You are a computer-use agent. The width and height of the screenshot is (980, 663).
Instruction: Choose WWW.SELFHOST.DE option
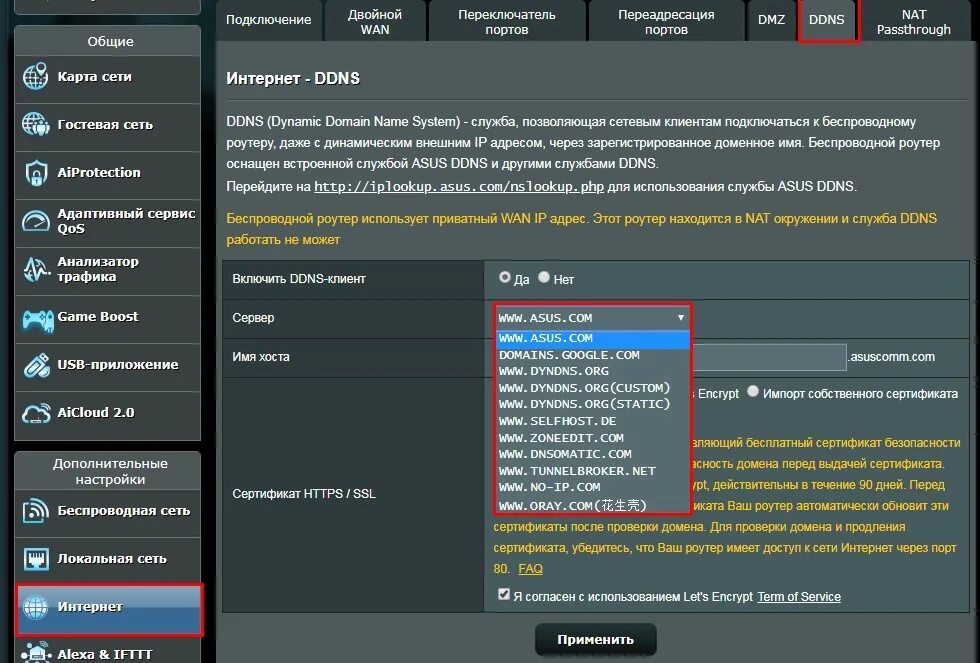click(593, 421)
